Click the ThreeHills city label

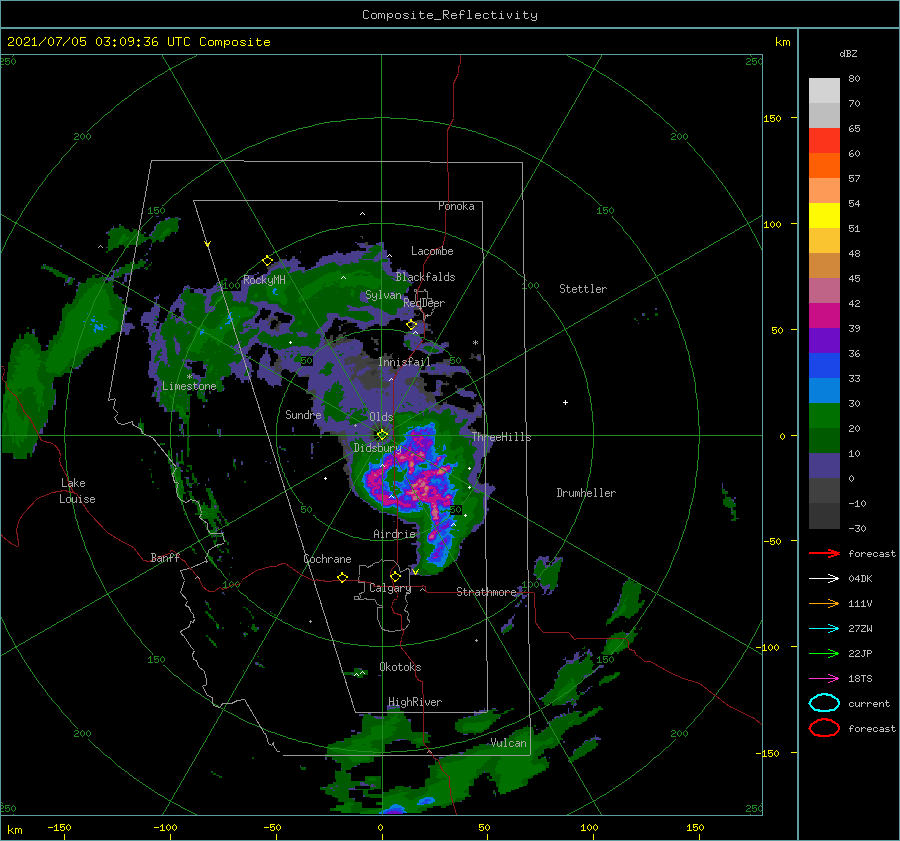[501, 437]
